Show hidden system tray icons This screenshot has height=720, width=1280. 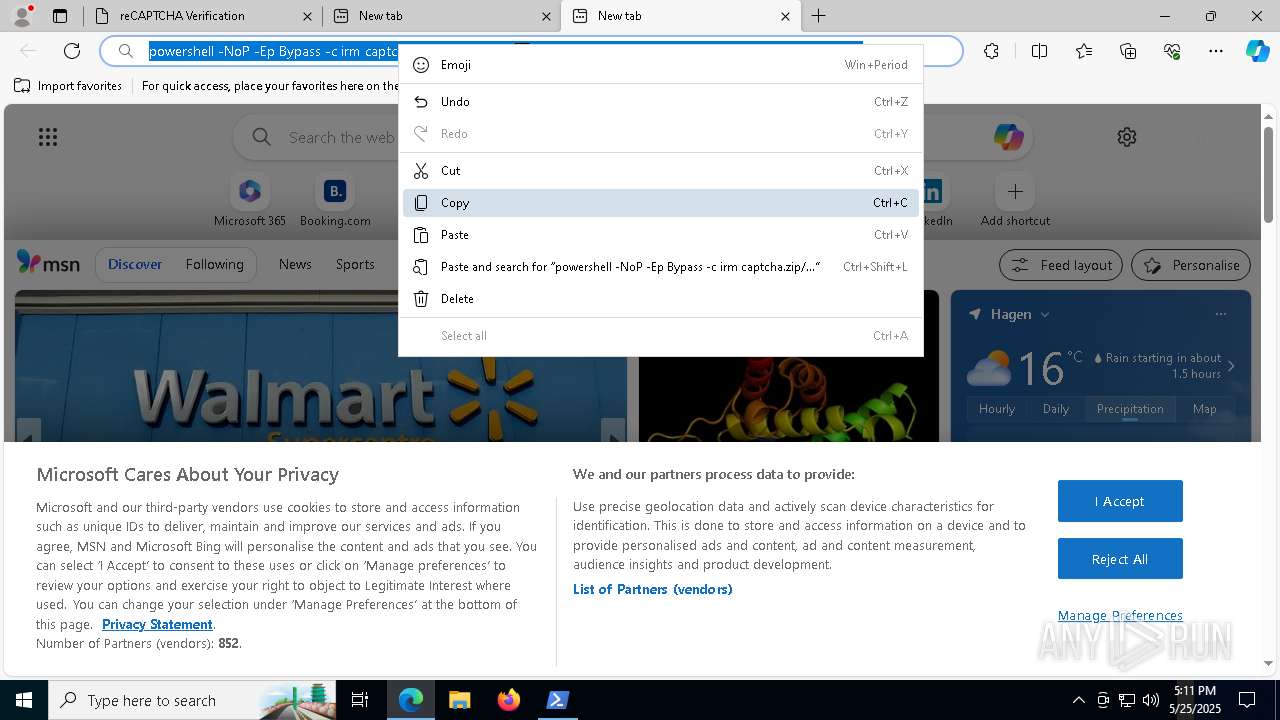(1078, 700)
